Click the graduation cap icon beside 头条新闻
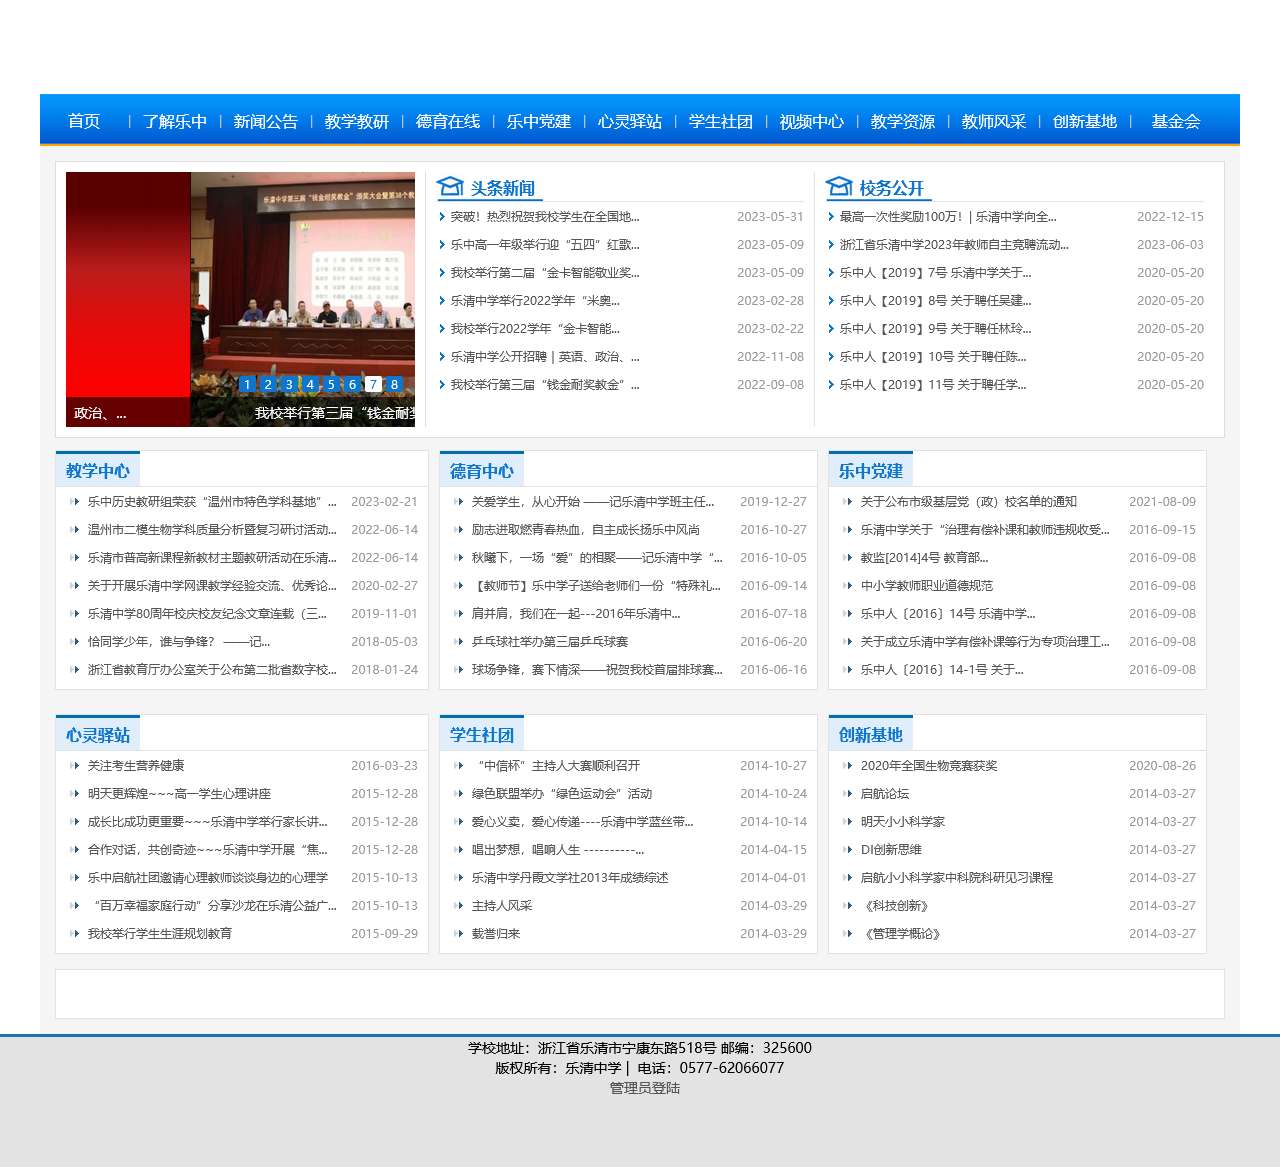The image size is (1280, 1167). (x=450, y=187)
